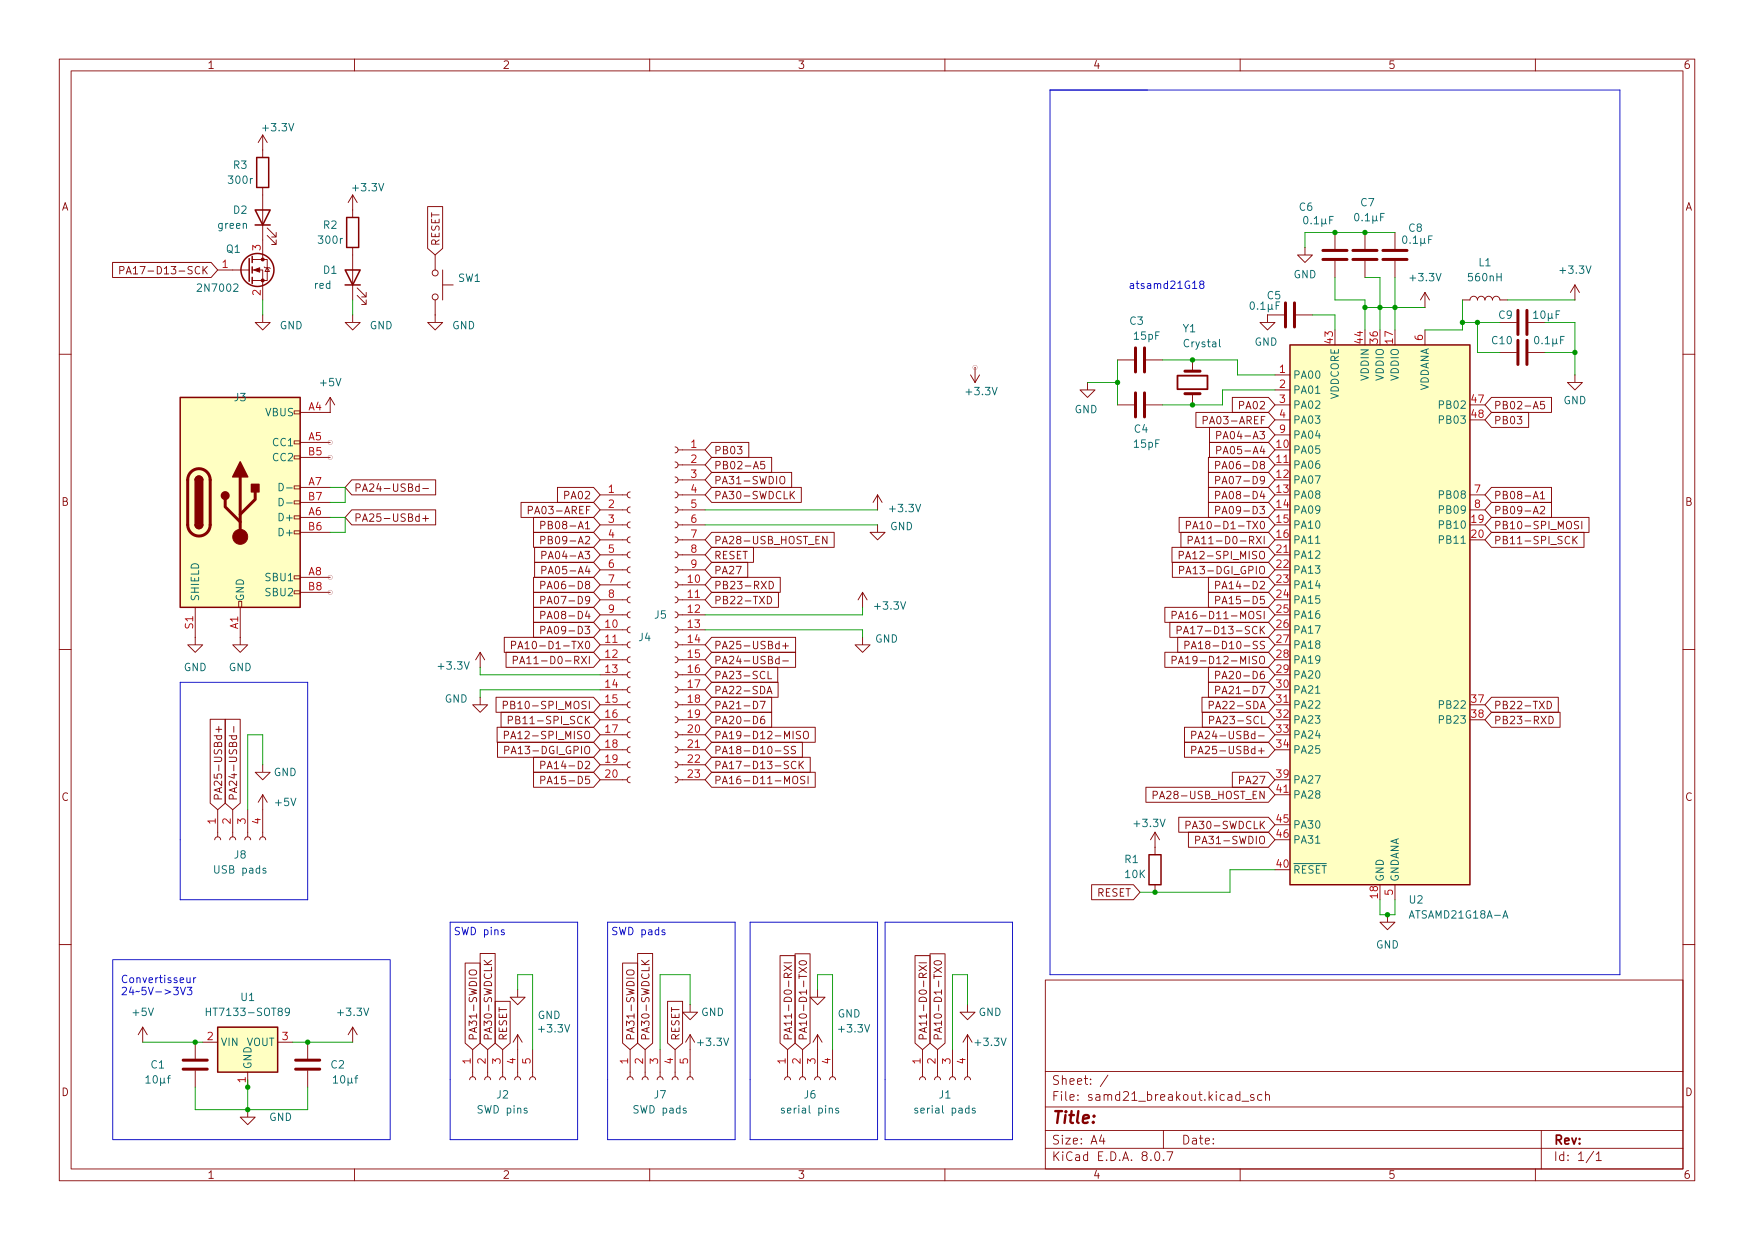Select the C1 10µF capacitor symbol
The width and height of the screenshot is (1754, 1240).
click(x=195, y=1064)
